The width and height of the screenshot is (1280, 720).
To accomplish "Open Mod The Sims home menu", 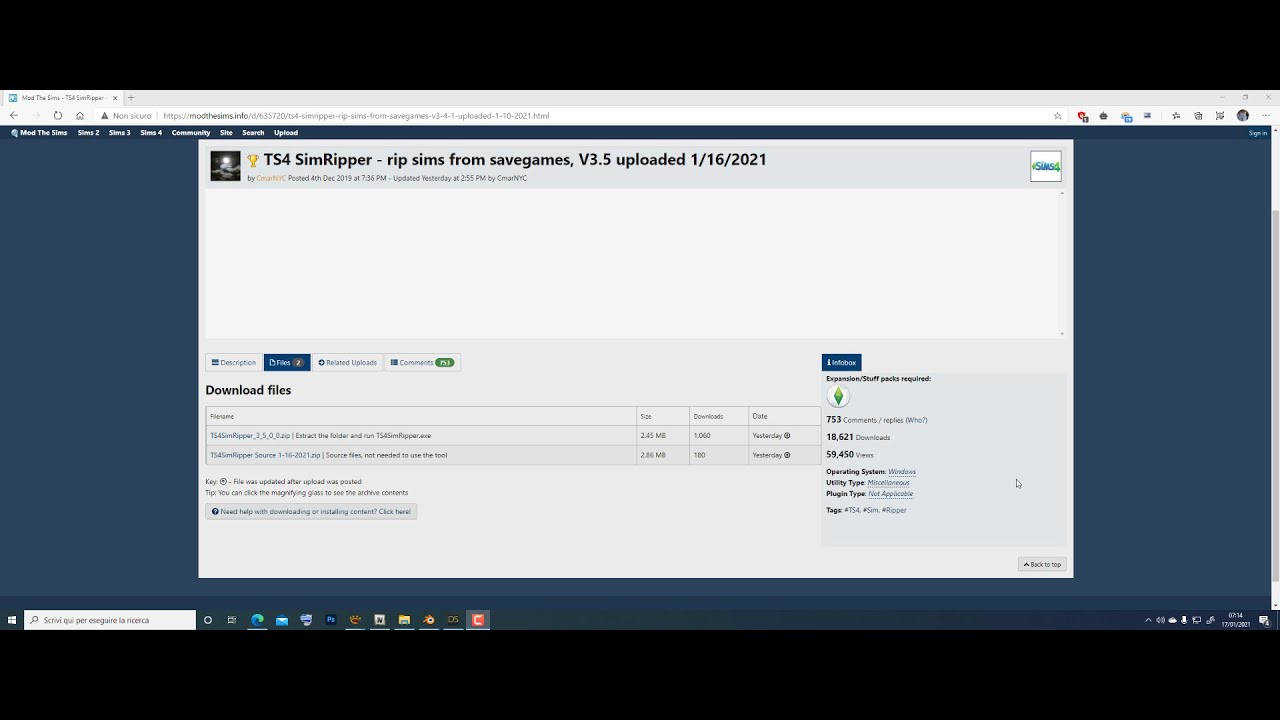I will tap(39, 133).
